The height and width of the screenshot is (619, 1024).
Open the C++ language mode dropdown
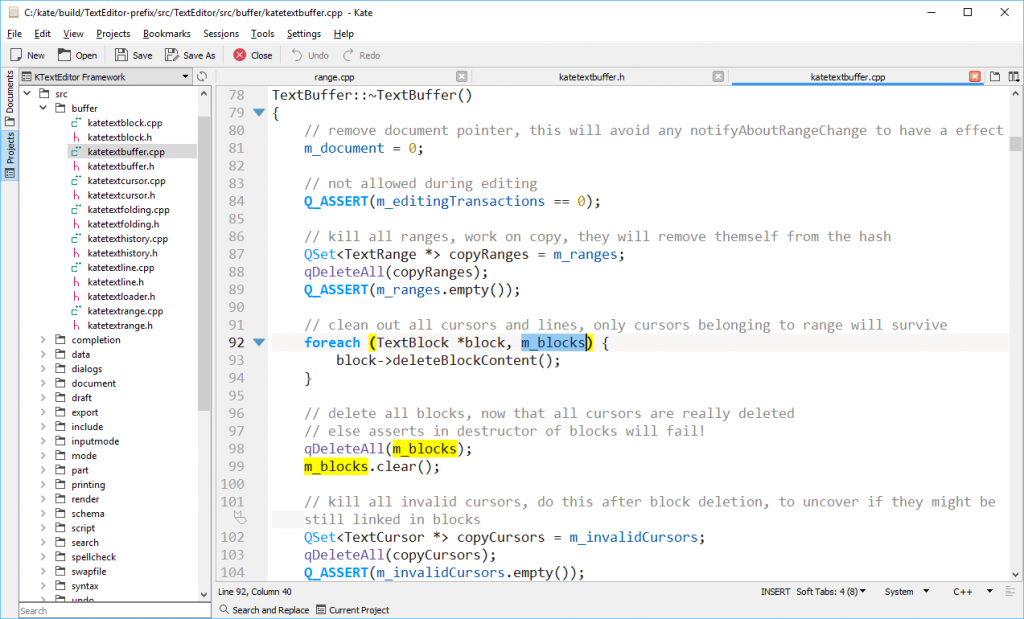tap(965, 591)
